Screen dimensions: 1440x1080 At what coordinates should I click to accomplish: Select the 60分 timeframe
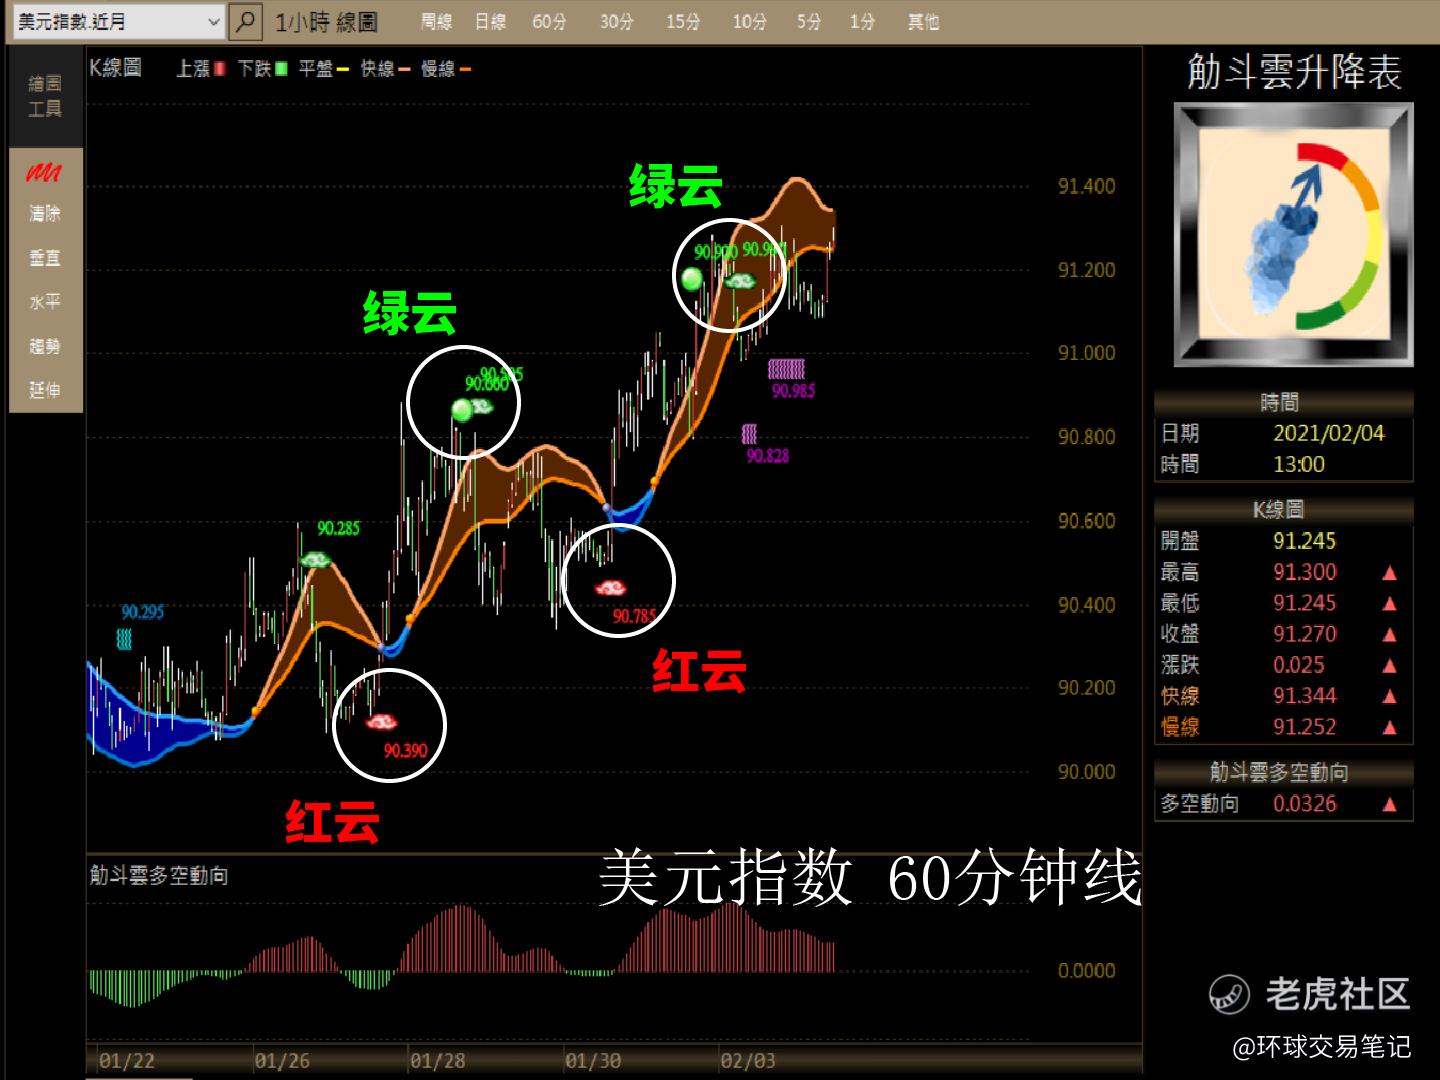click(548, 21)
